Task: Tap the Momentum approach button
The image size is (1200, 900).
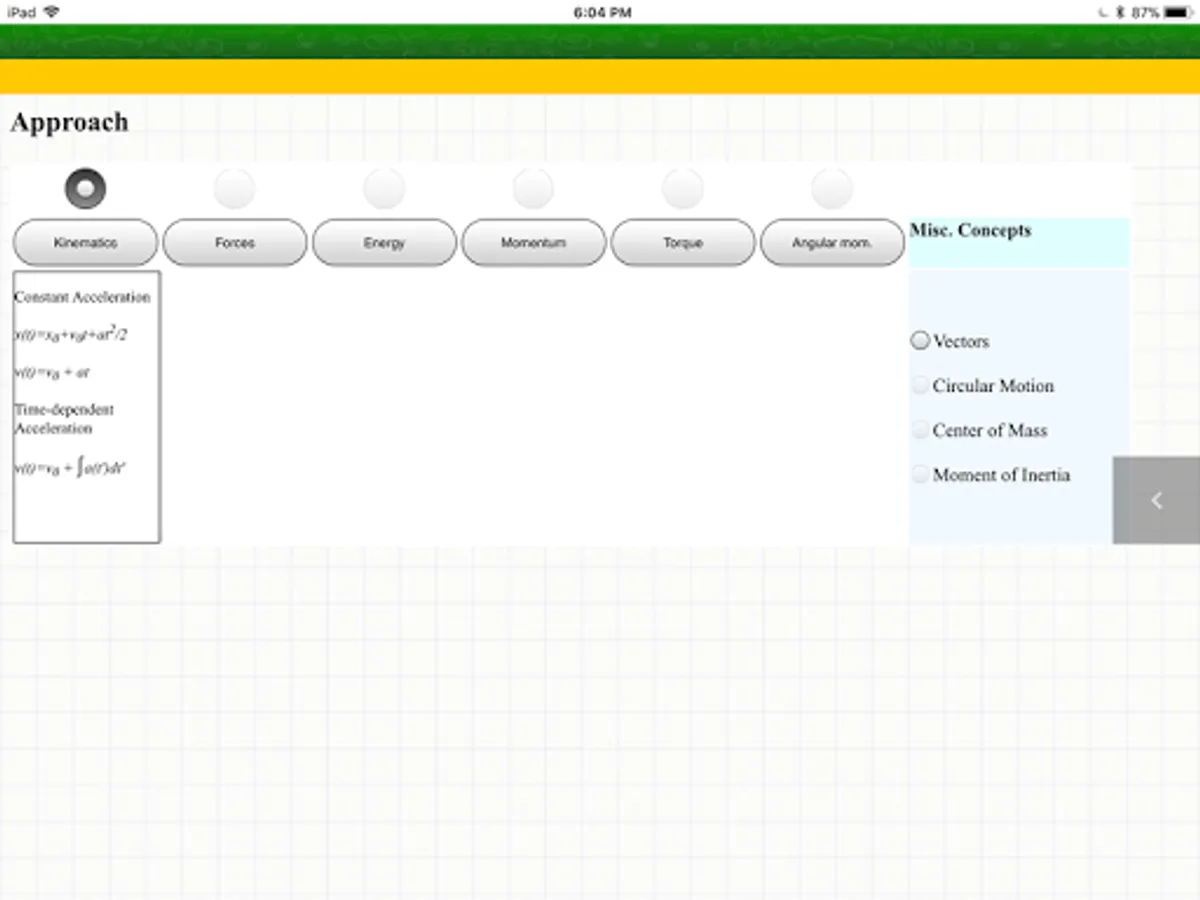Action: point(534,243)
